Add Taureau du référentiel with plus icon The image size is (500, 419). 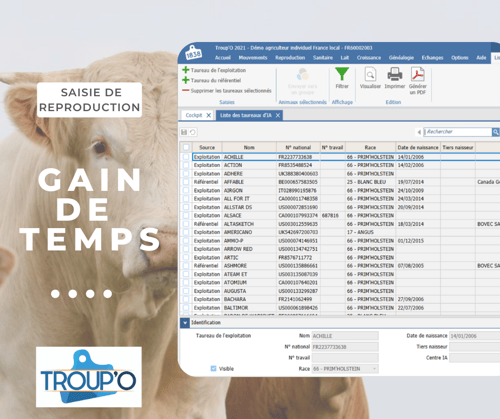[186, 80]
